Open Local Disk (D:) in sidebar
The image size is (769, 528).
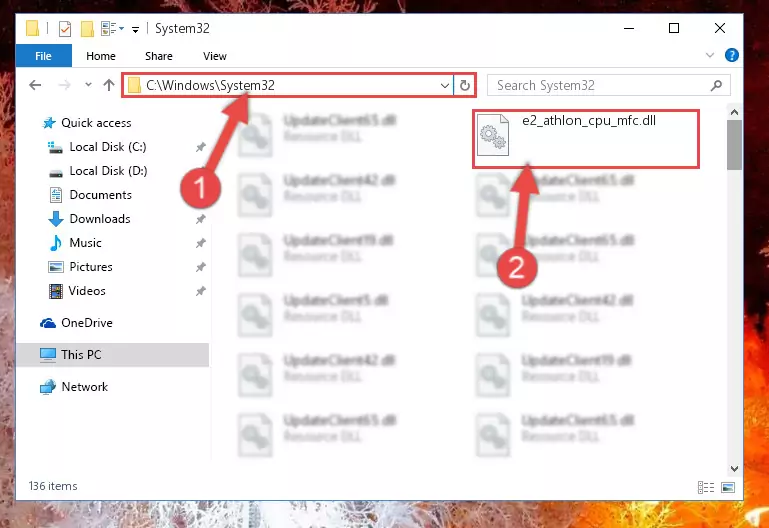(108, 171)
